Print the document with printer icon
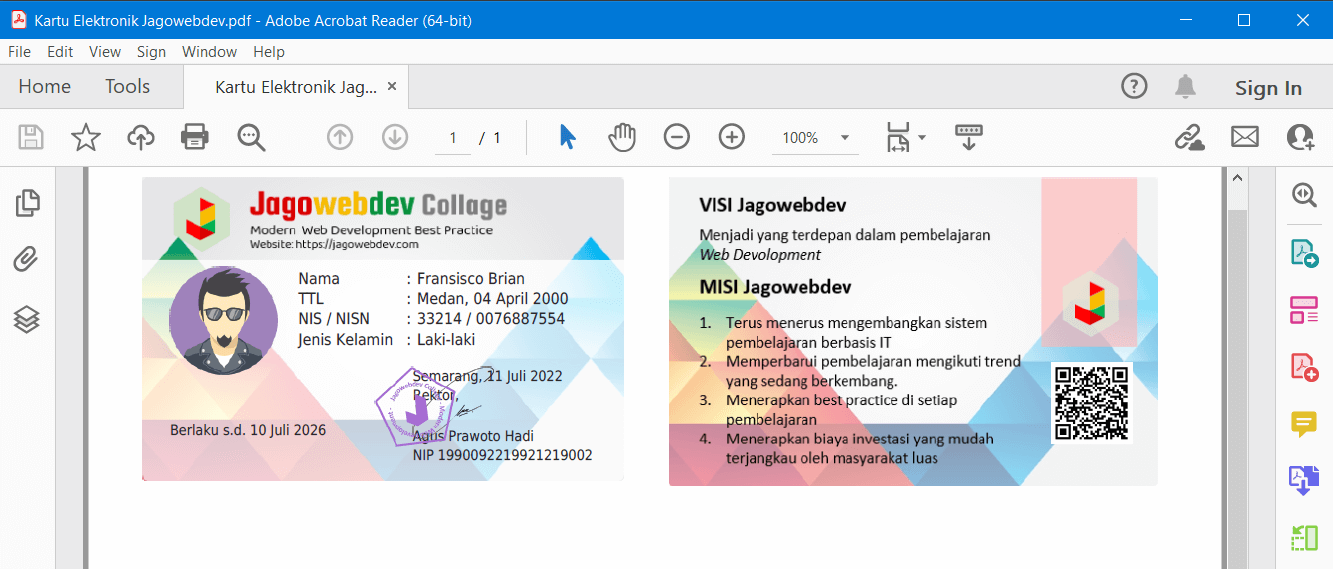 [x=195, y=137]
